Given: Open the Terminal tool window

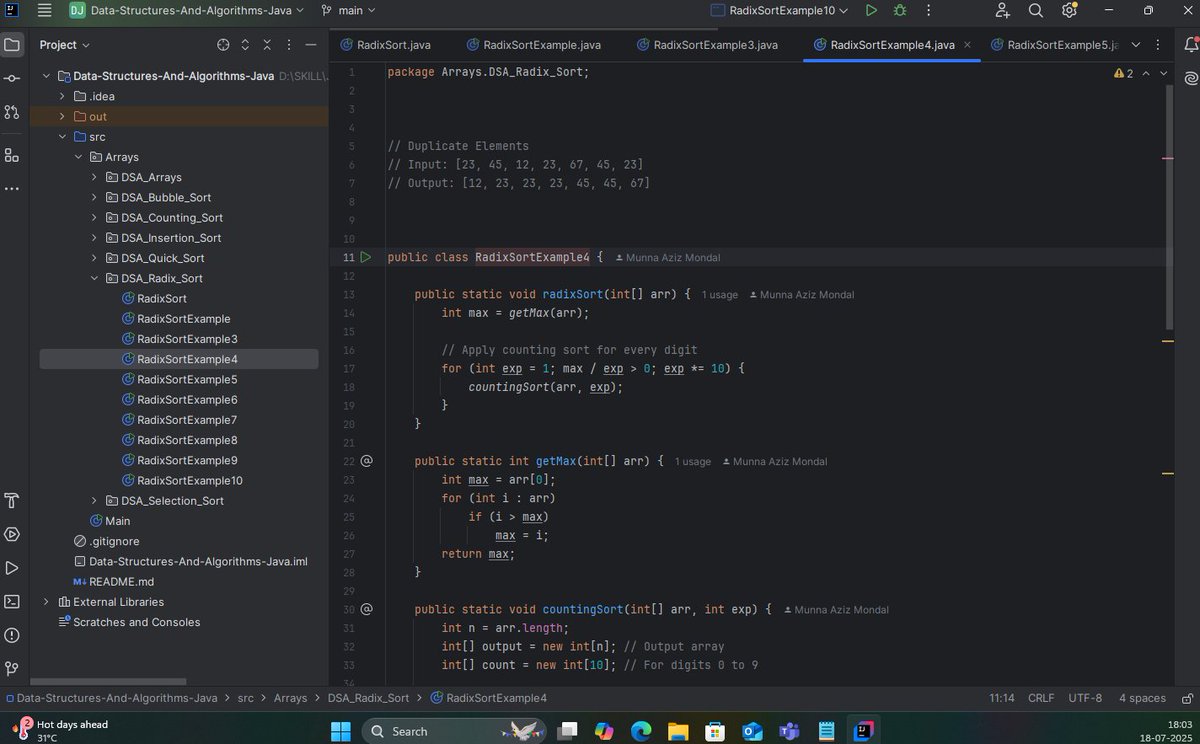Looking at the screenshot, I should tap(12, 601).
